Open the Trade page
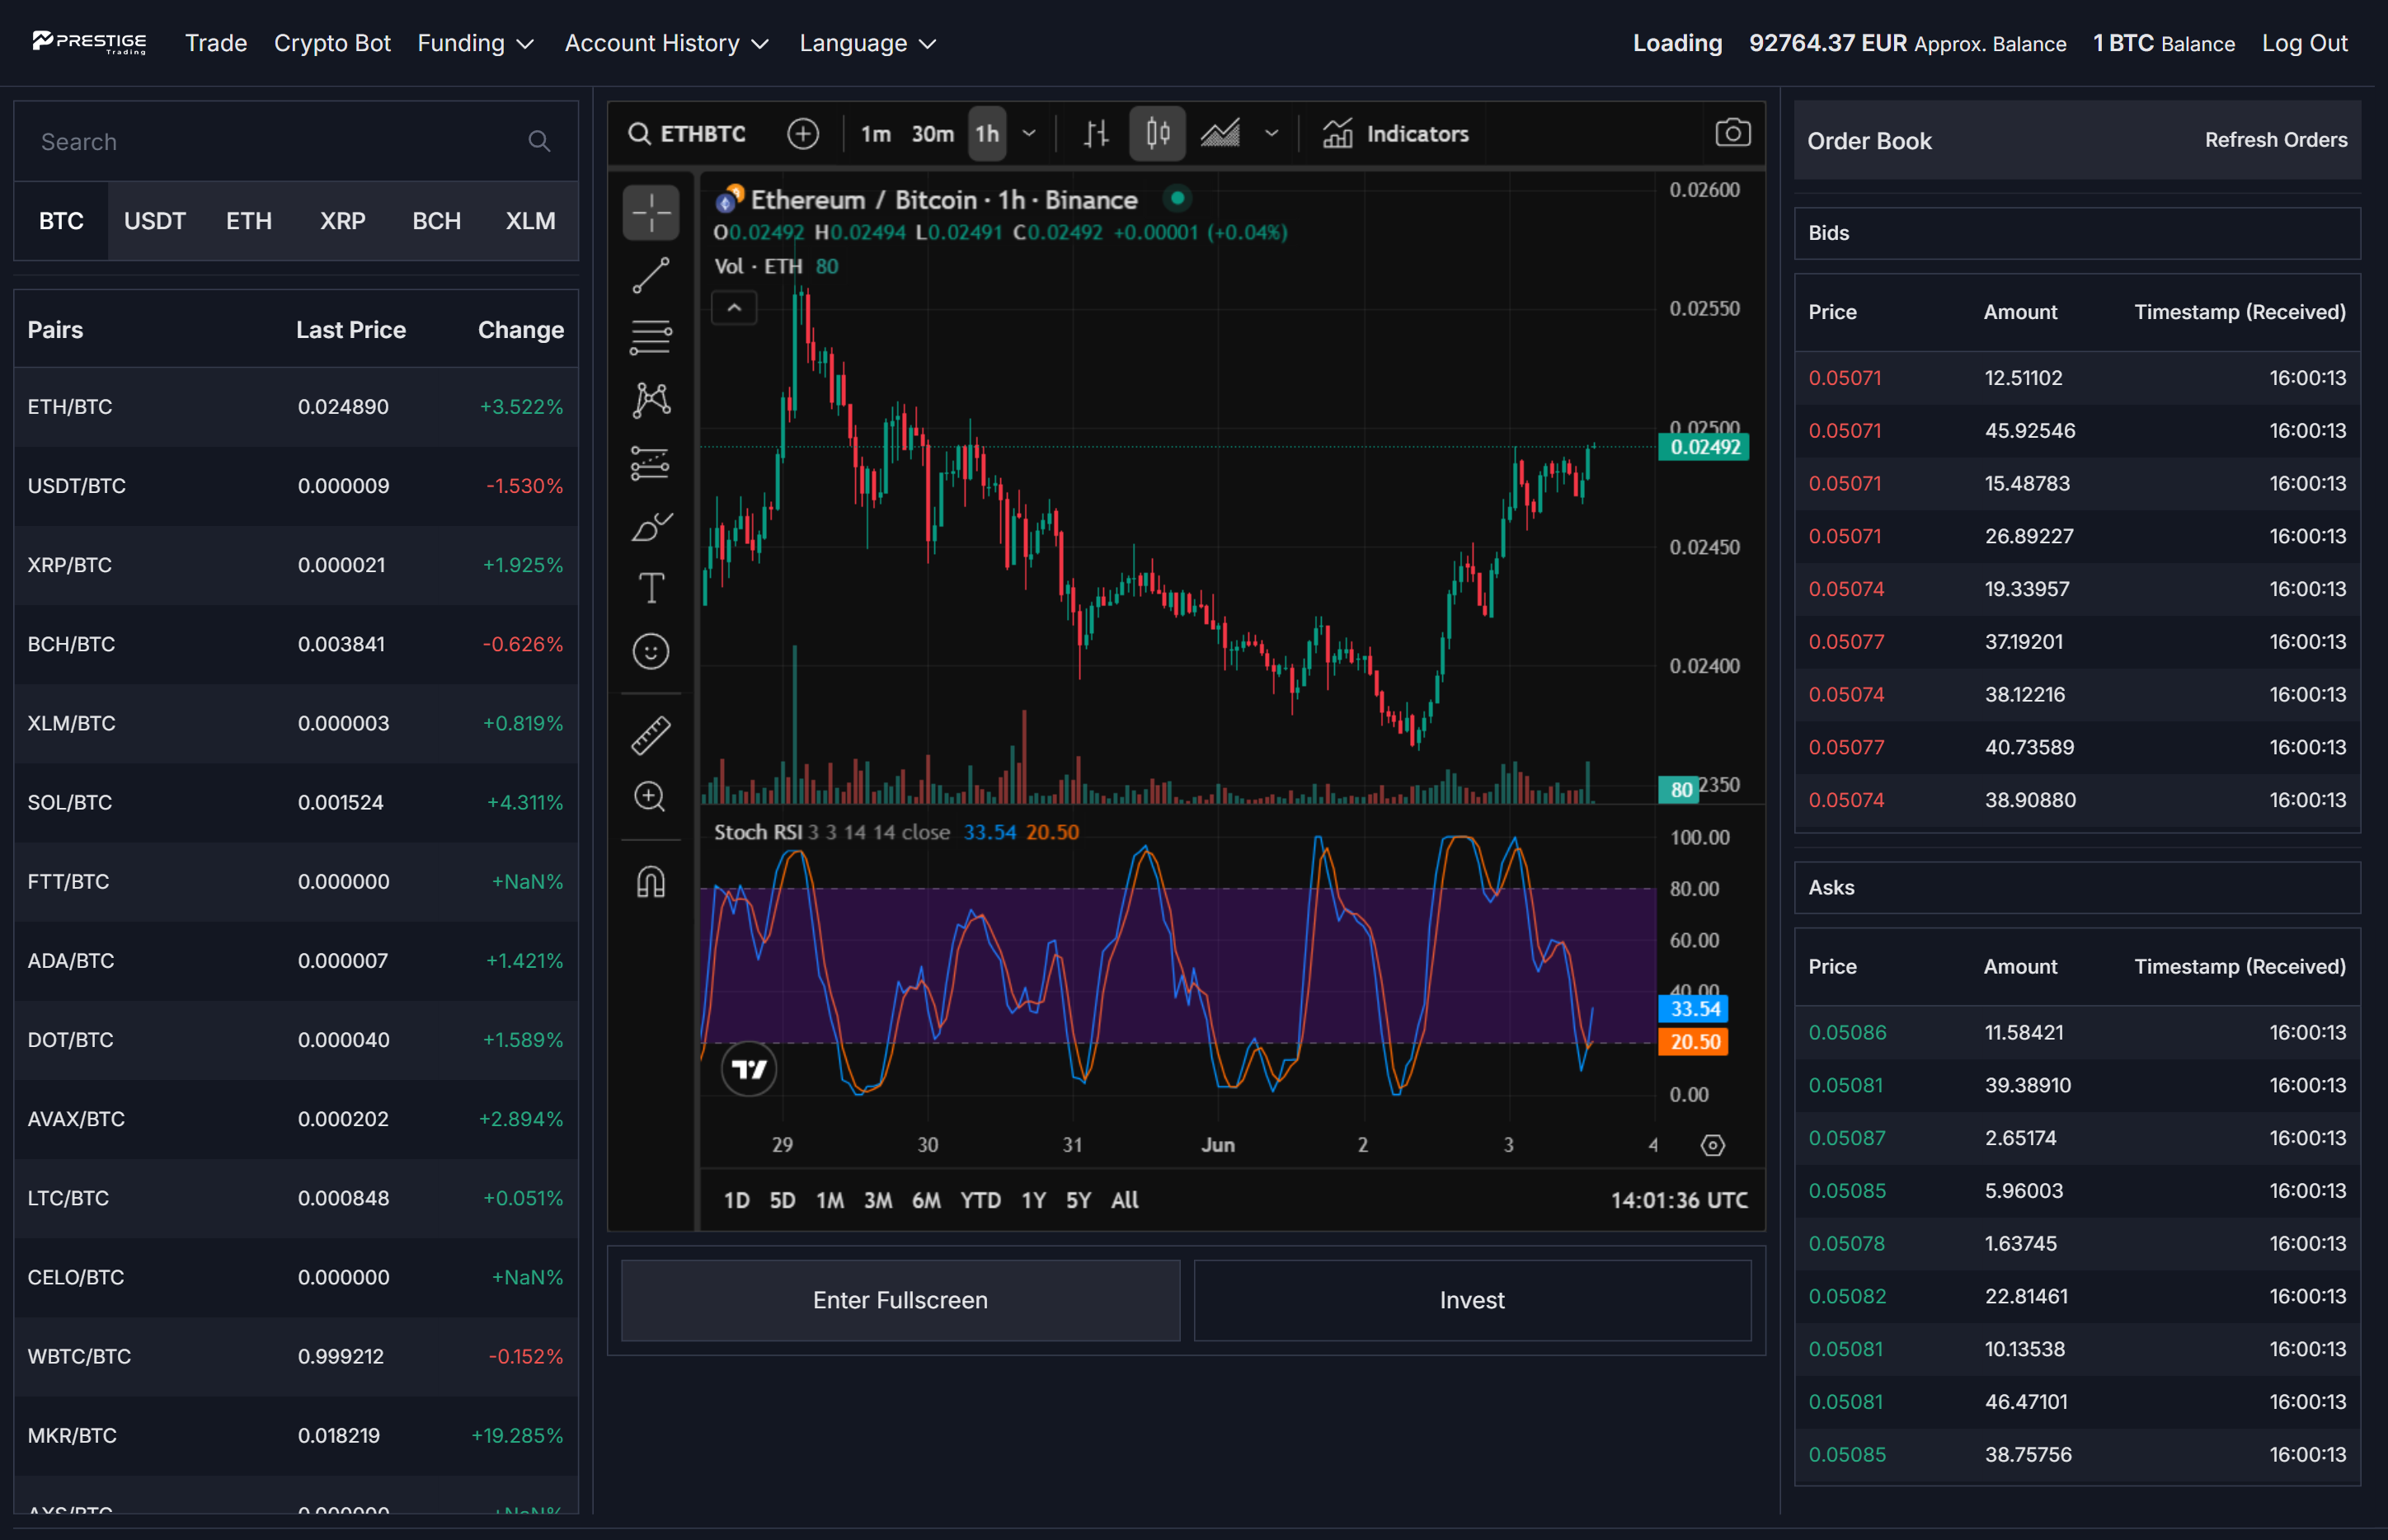This screenshot has width=2388, height=1540. pyautogui.click(x=216, y=43)
